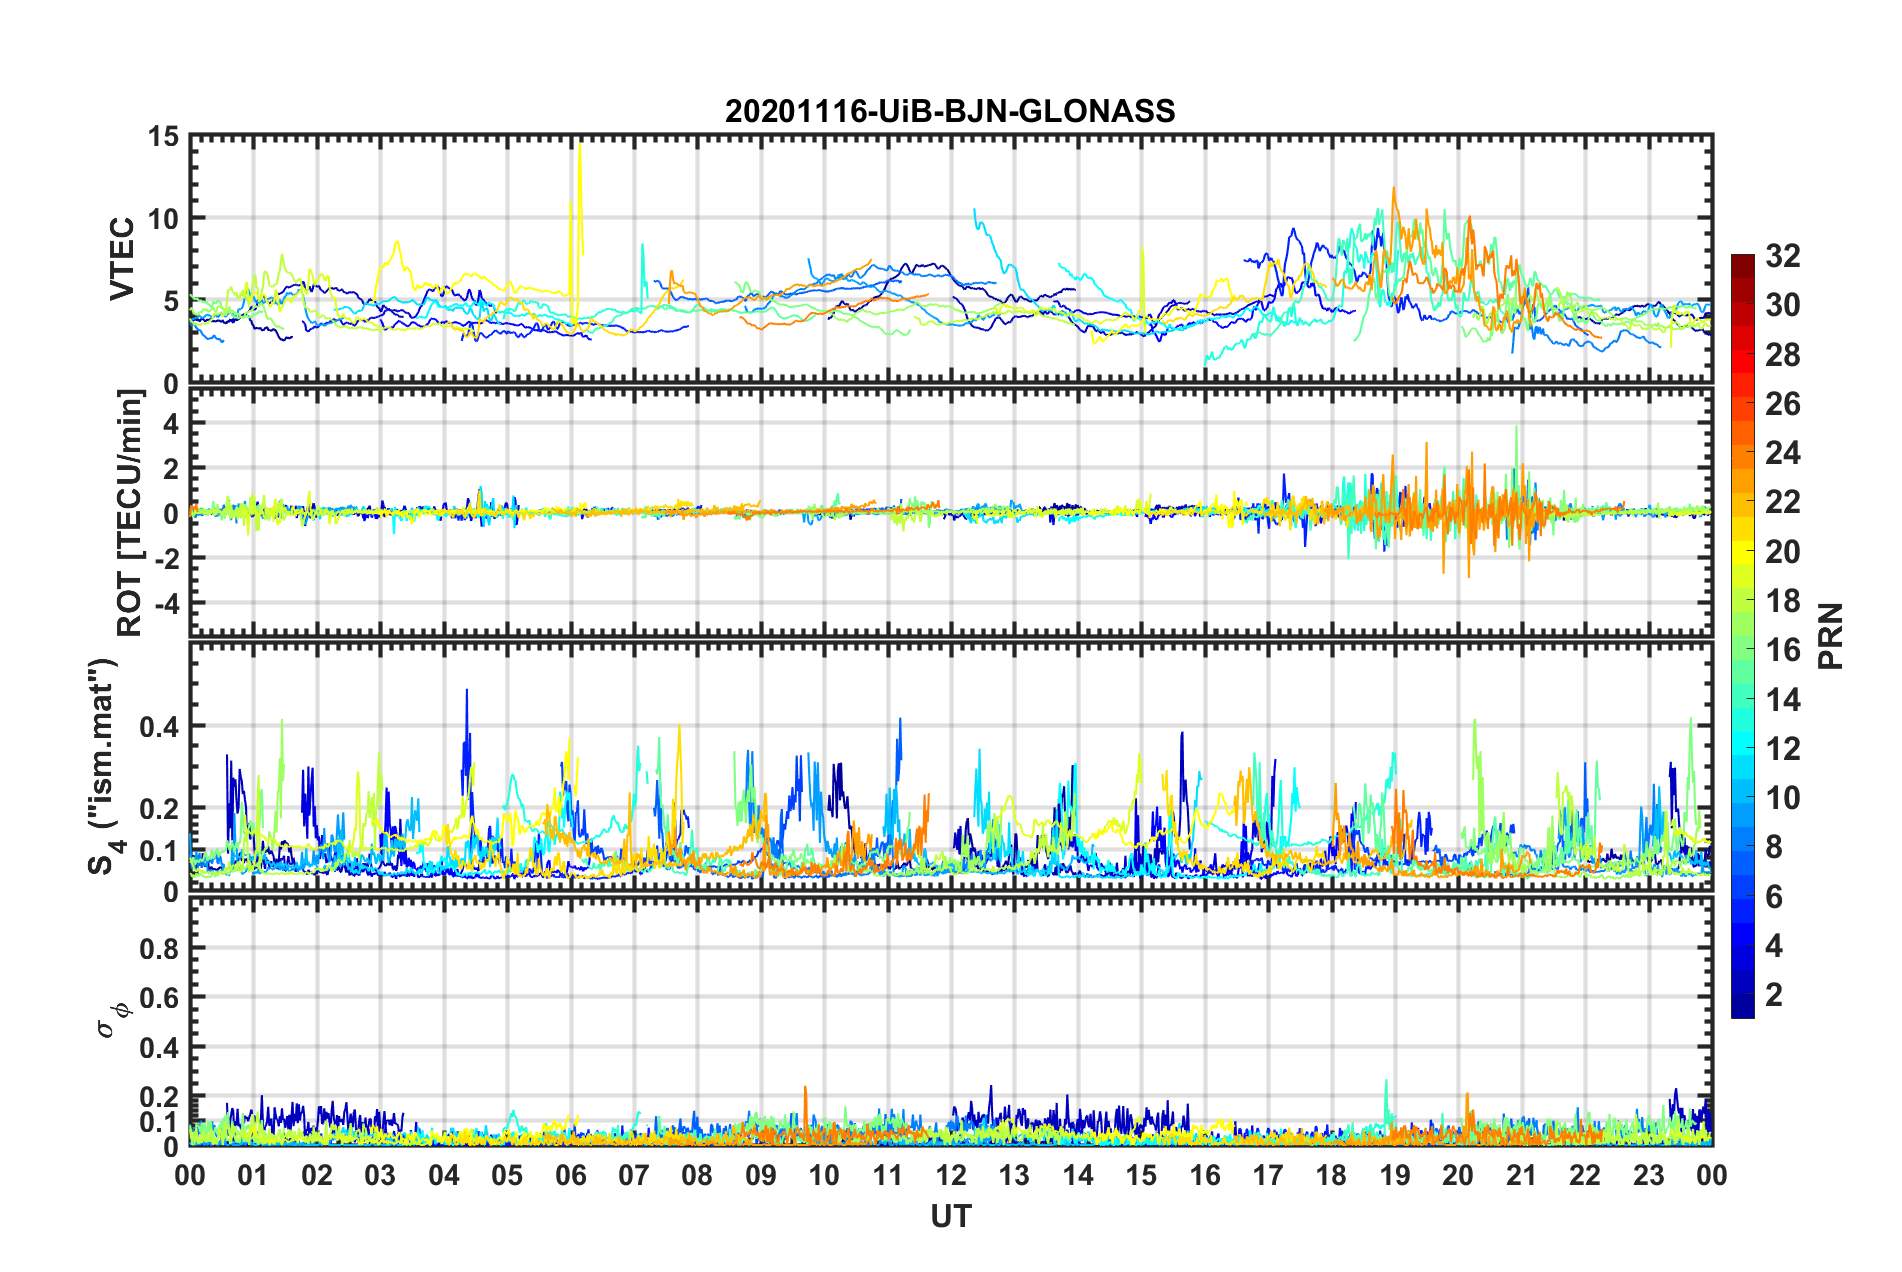Click the 11 hour tick on the UT axis

(888, 1176)
